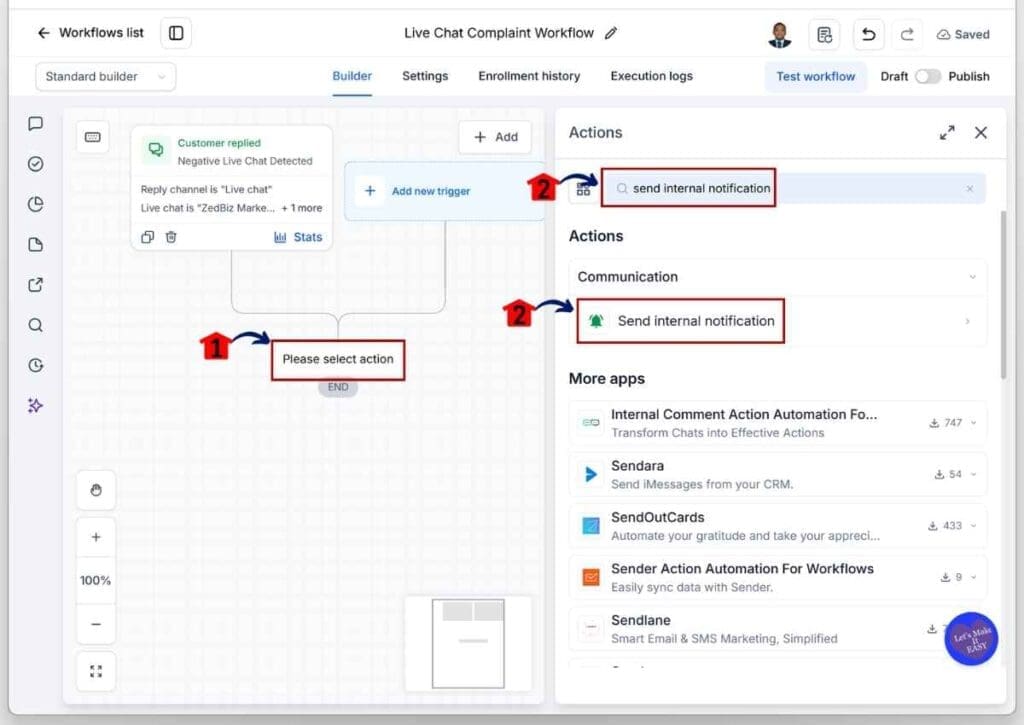Click the canvas minimap thumbnail
Image resolution: width=1024 pixels, height=725 pixels.
[468, 643]
